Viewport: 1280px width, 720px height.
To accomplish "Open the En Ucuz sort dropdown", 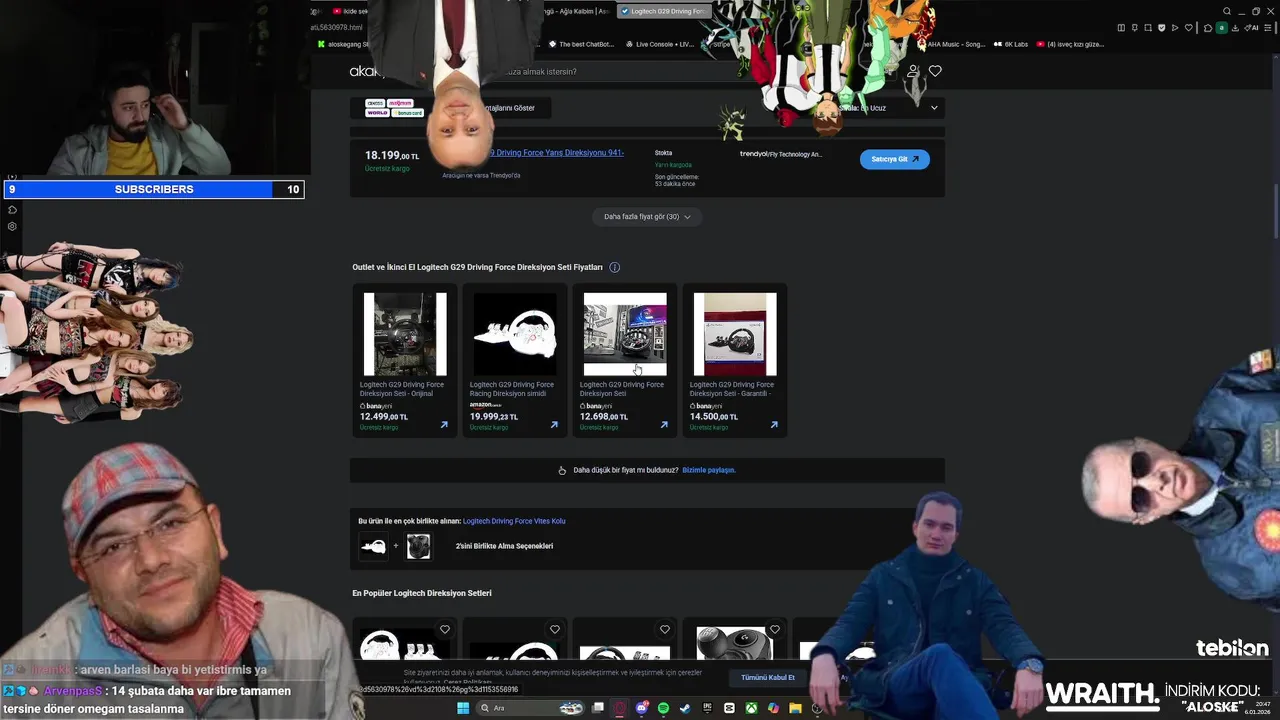I will pyautogui.click(x=890, y=108).
